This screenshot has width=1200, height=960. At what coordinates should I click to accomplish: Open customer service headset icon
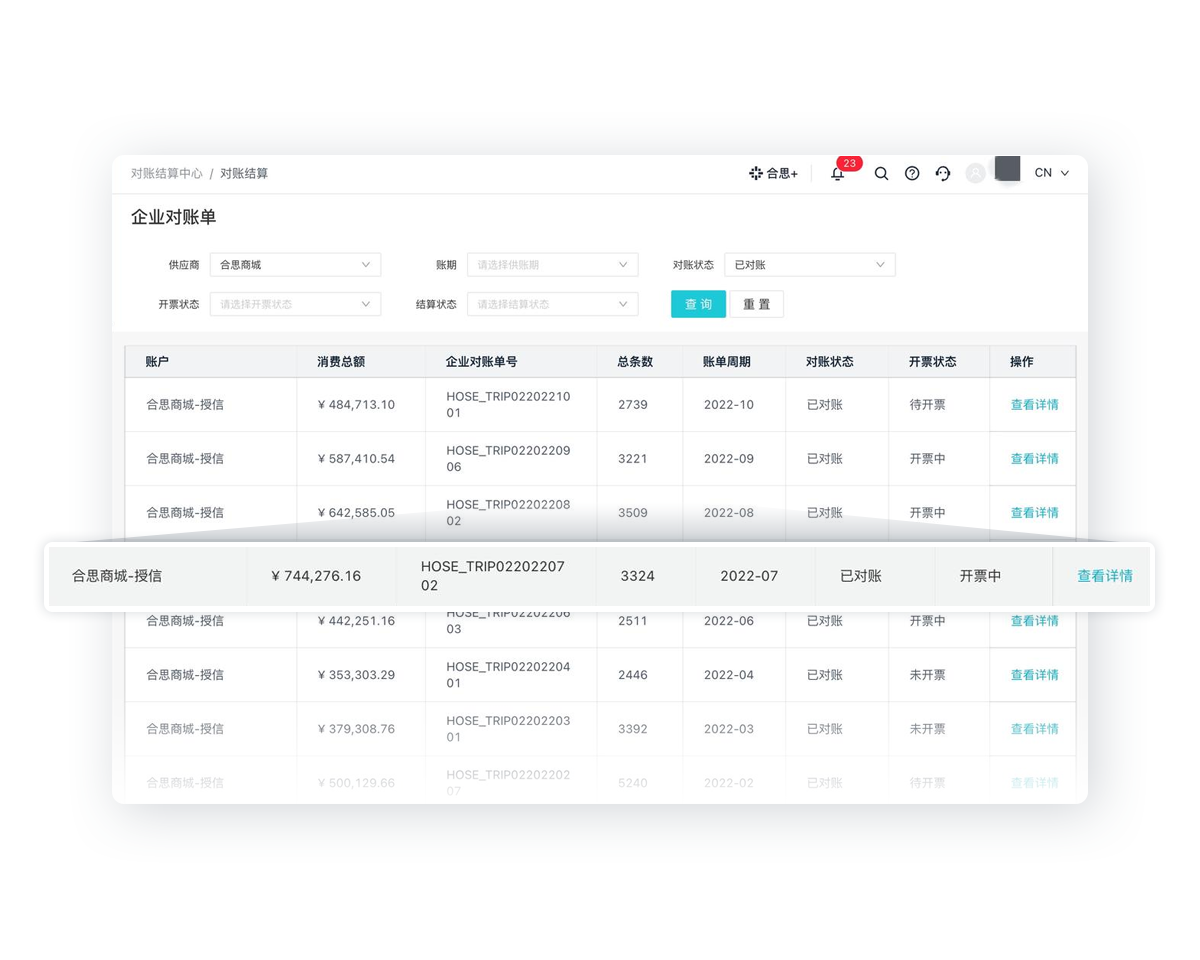coord(942,173)
